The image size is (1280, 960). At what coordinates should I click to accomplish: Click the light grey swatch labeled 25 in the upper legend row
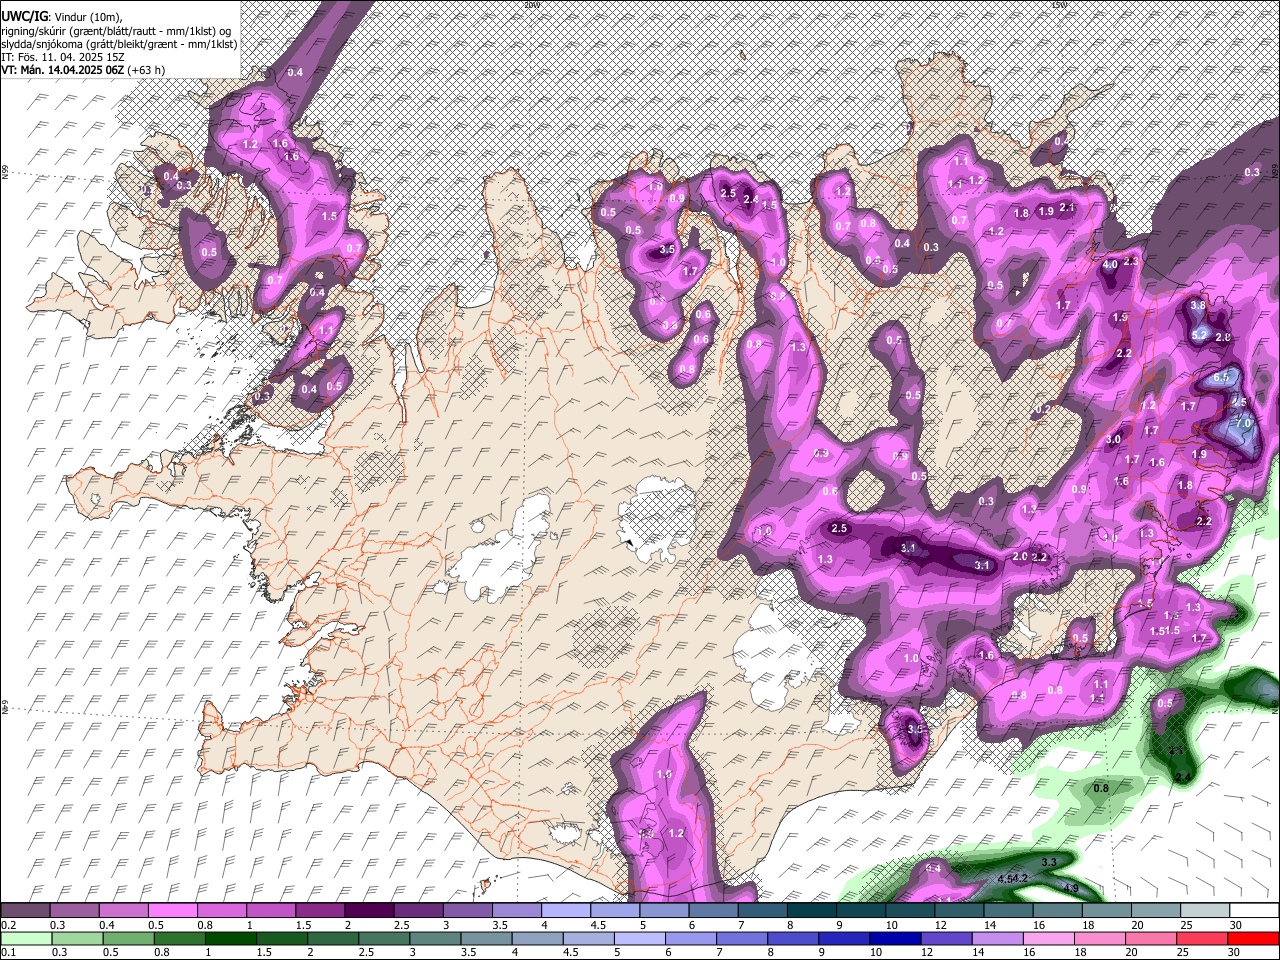pos(1204,911)
